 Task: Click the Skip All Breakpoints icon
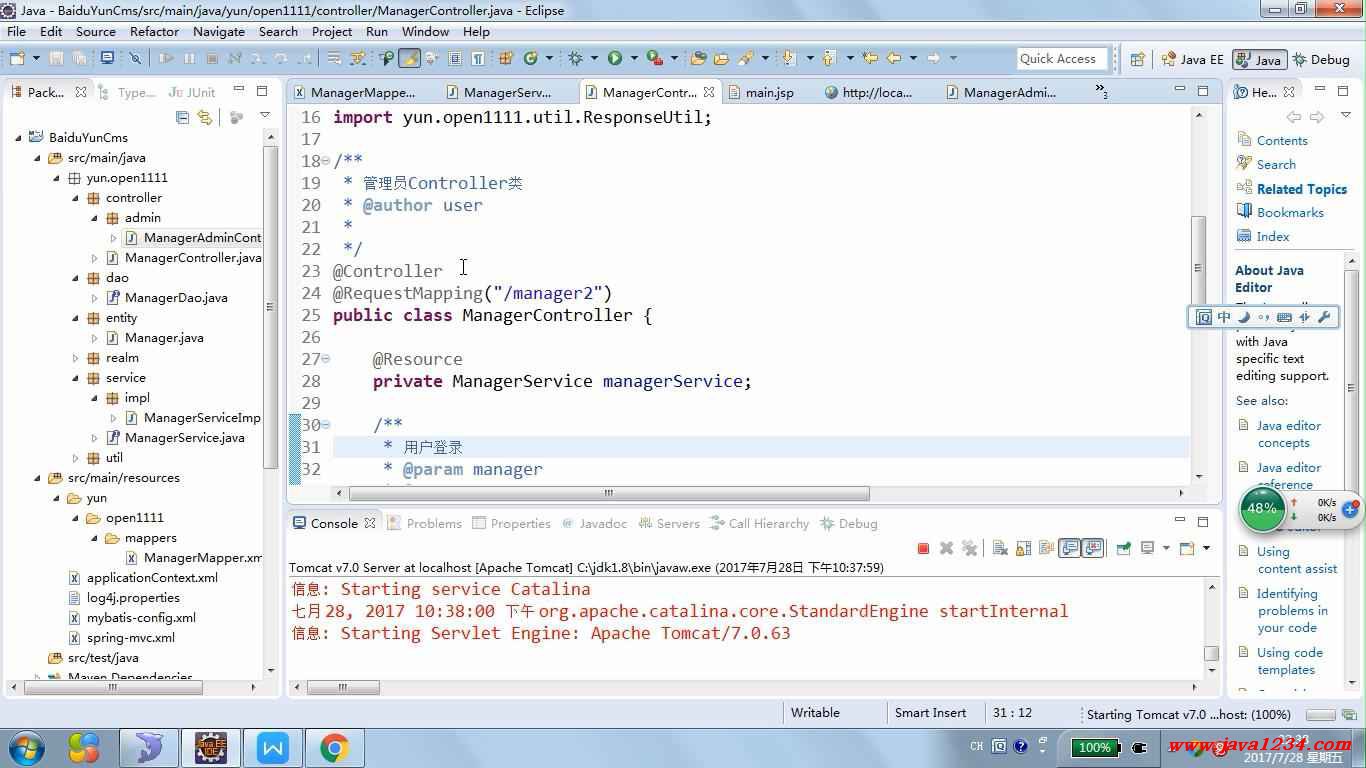click(135, 58)
